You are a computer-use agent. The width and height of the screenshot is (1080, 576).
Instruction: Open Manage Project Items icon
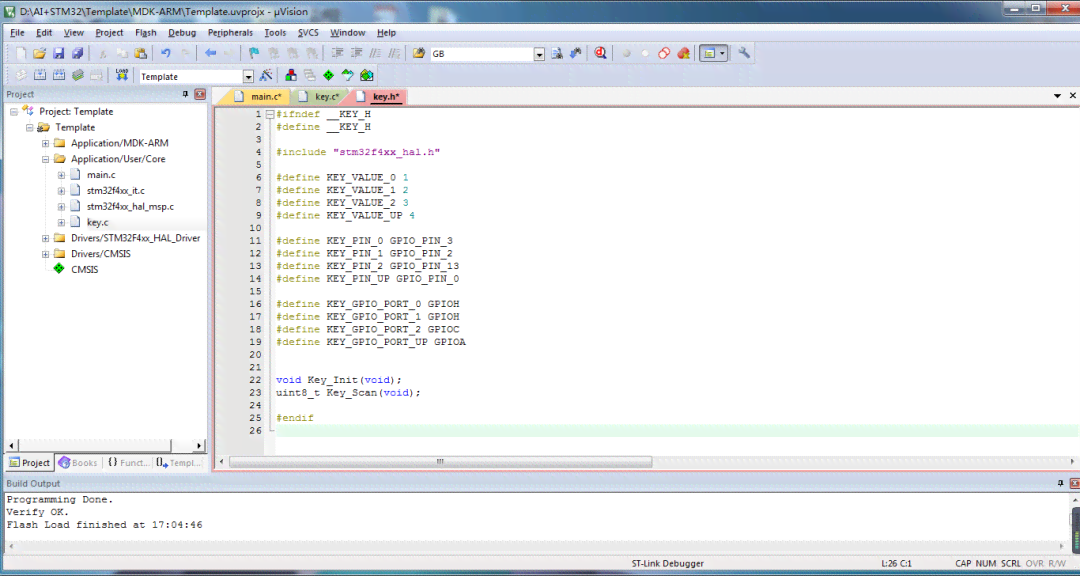291,76
